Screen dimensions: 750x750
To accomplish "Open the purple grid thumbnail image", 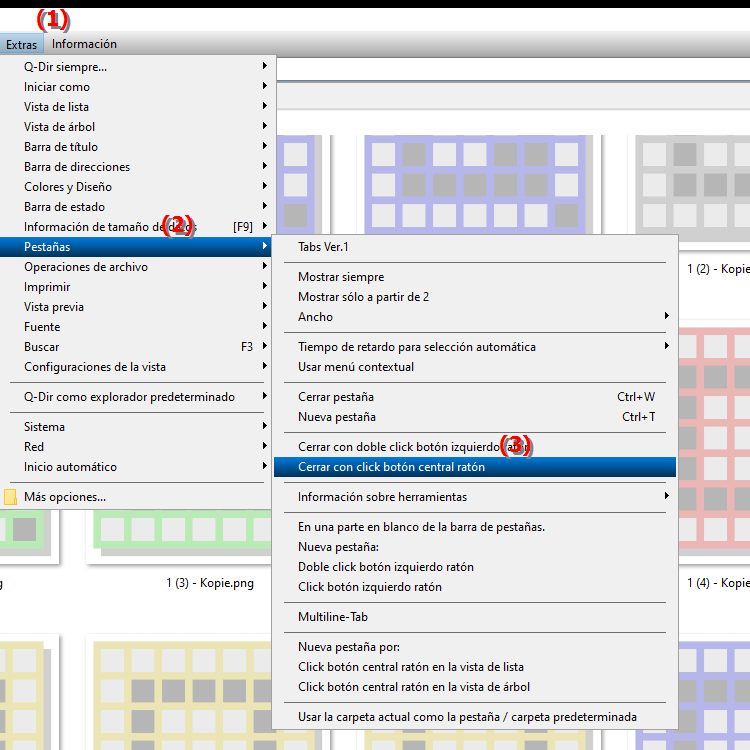I will (478, 184).
